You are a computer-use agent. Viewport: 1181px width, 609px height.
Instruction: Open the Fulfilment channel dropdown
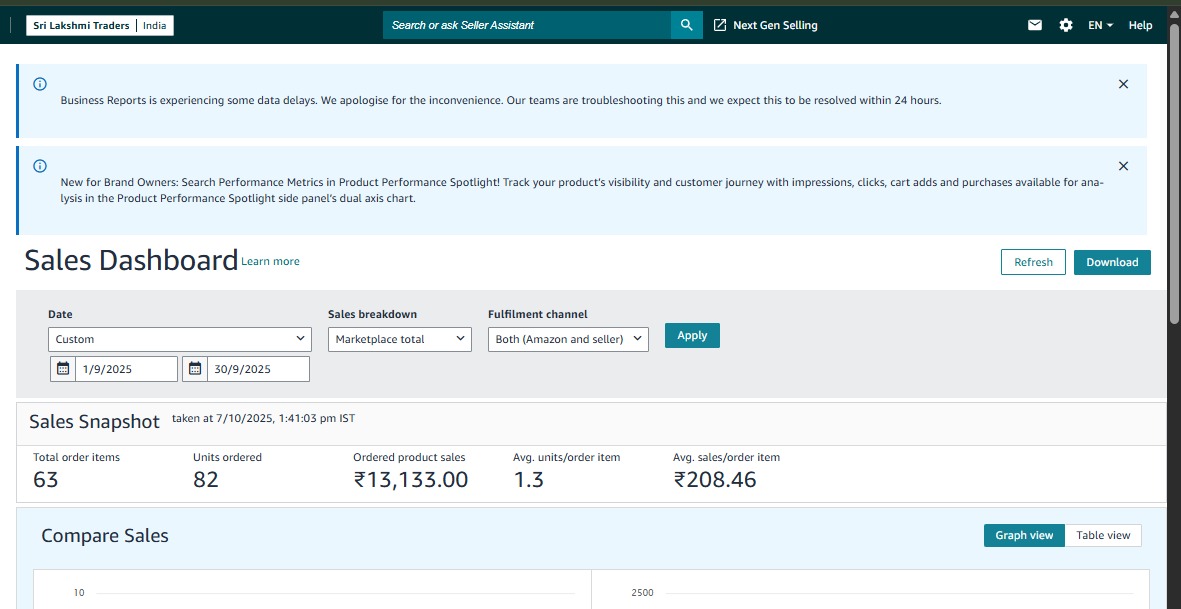coord(568,339)
